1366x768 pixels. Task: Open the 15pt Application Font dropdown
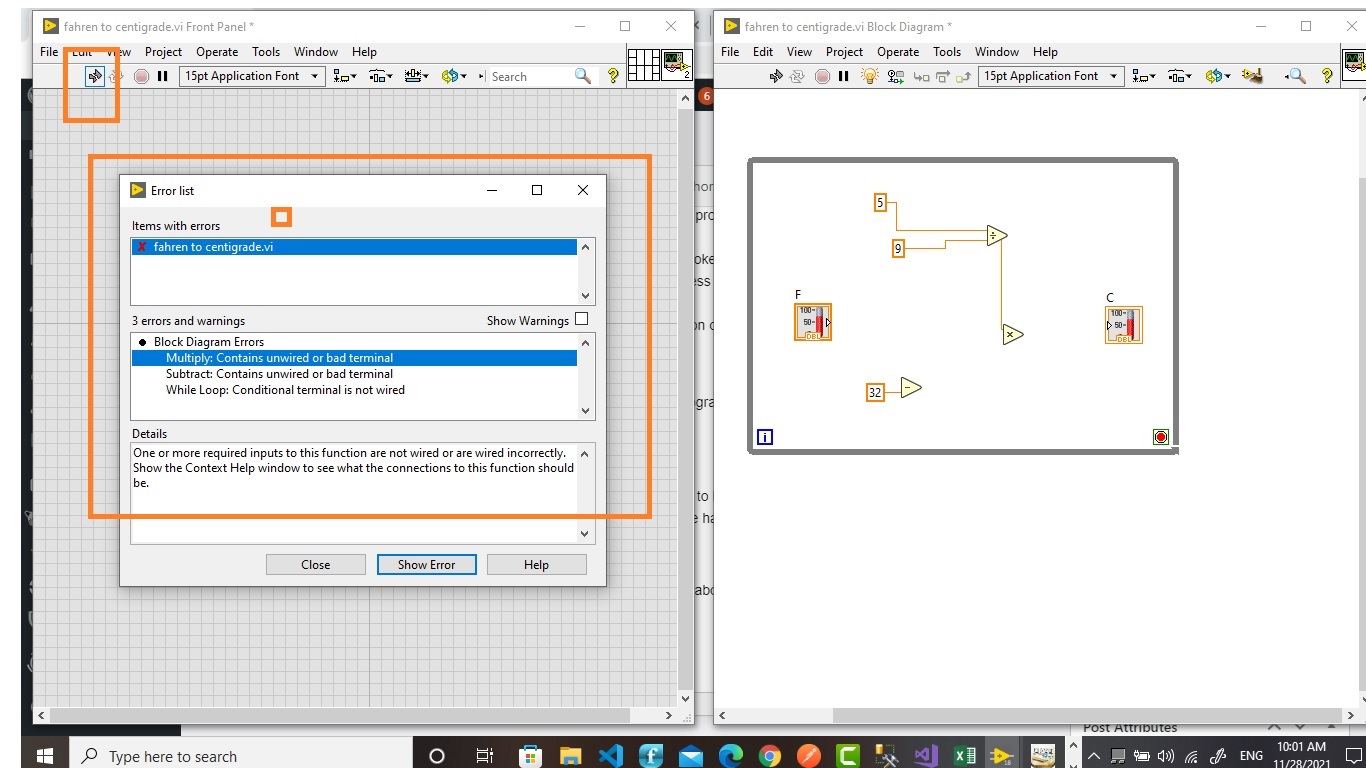click(x=251, y=75)
